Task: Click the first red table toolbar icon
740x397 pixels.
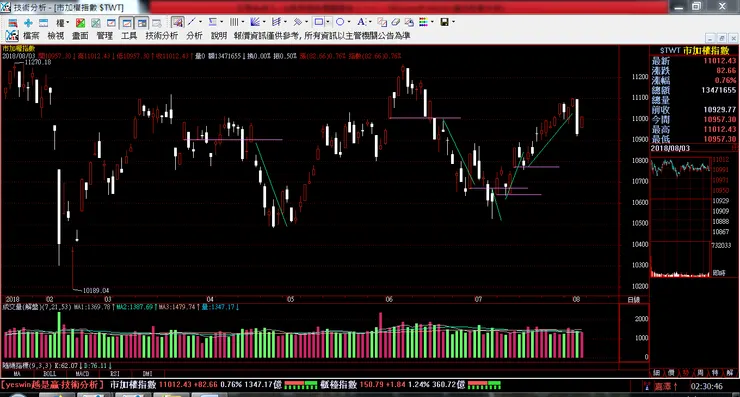Action: pyautogui.click(x=13, y=23)
